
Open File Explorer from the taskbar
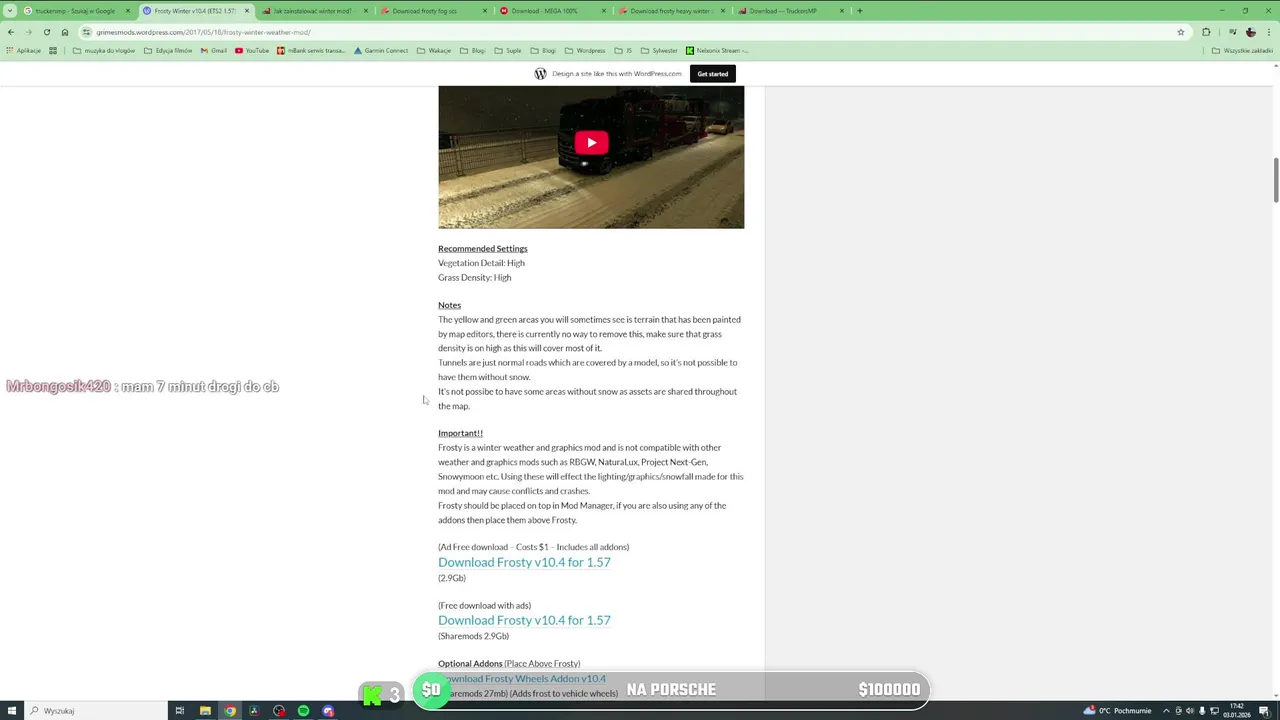(205, 711)
